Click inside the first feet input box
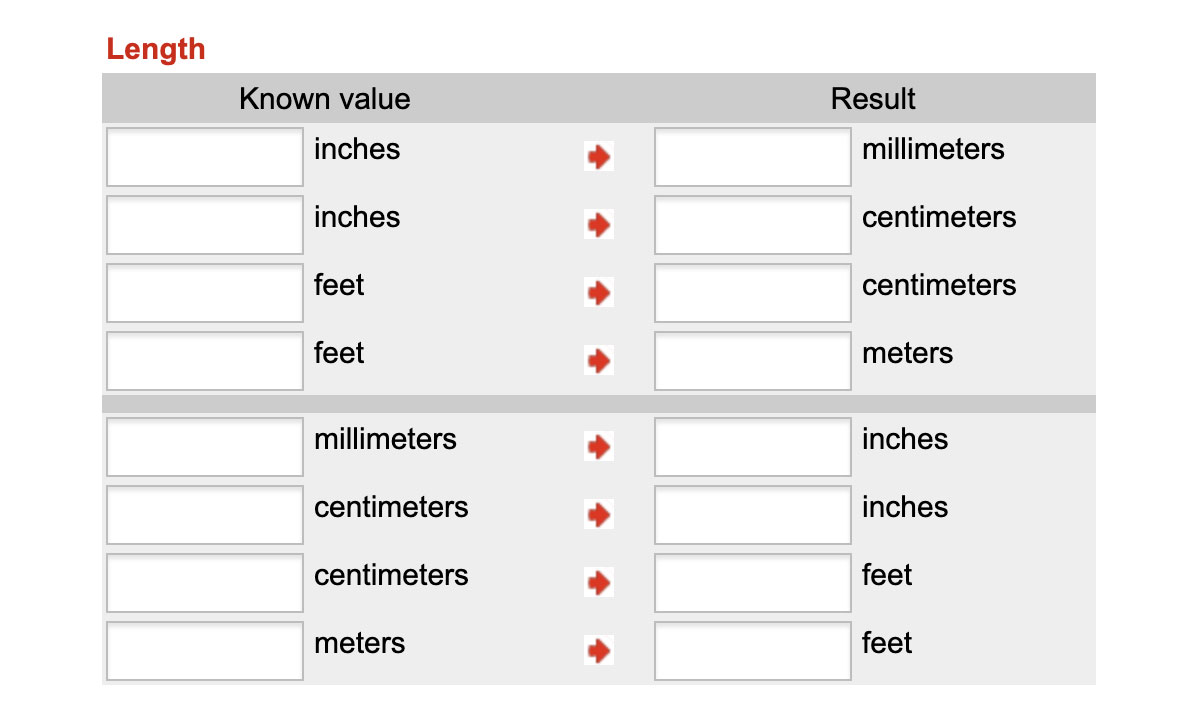Image resolution: width=1200 pixels, height=720 pixels. (x=204, y=293)
